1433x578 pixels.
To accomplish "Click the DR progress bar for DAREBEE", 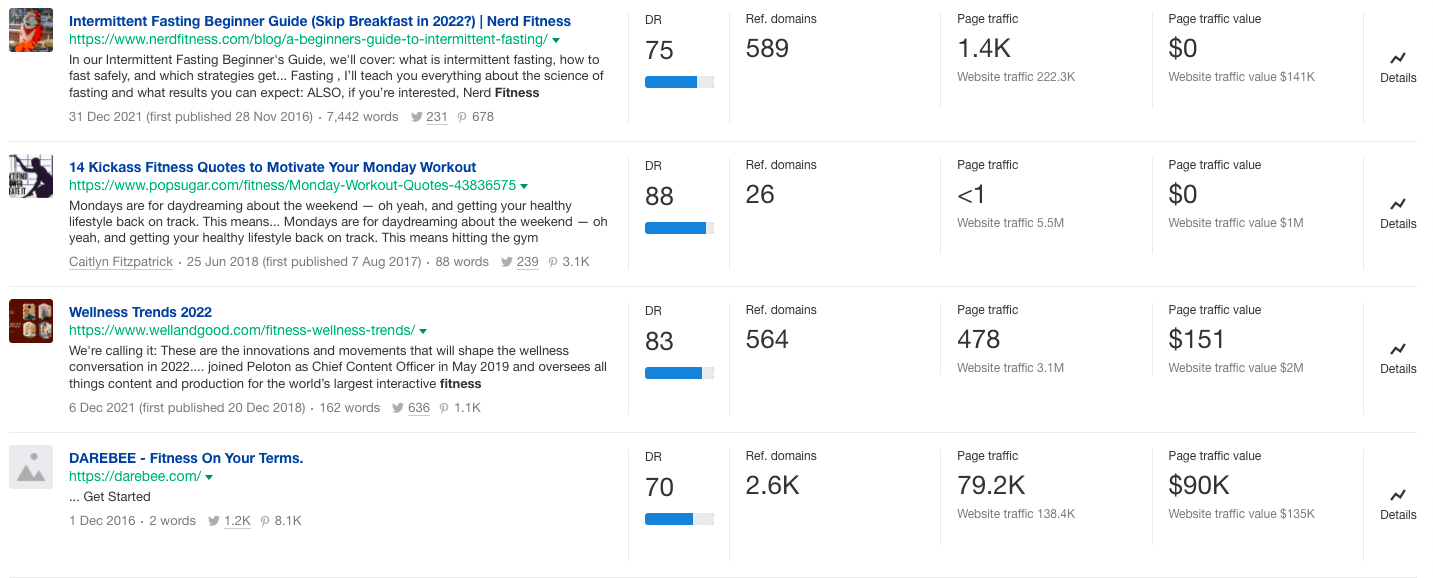I will (681, 519).
